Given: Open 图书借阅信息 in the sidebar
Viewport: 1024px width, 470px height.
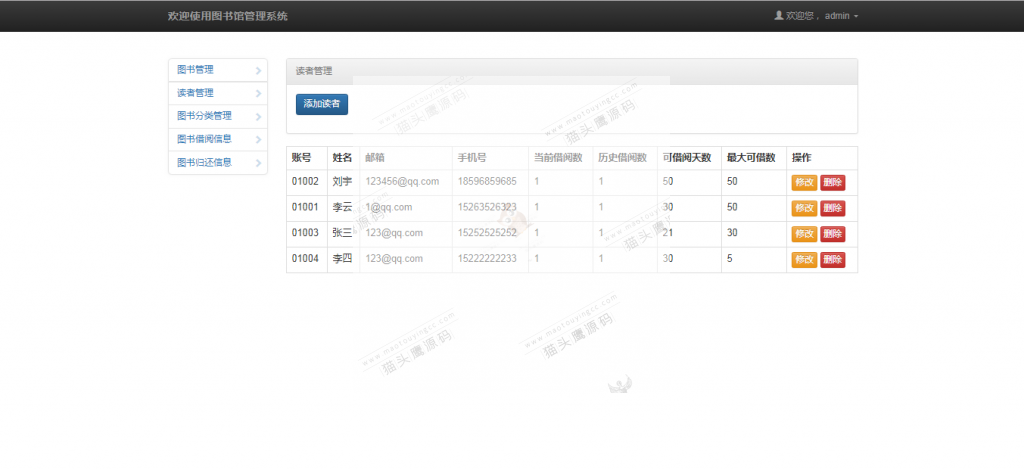Looking at the screenshot, I should (x=217, y=139).
